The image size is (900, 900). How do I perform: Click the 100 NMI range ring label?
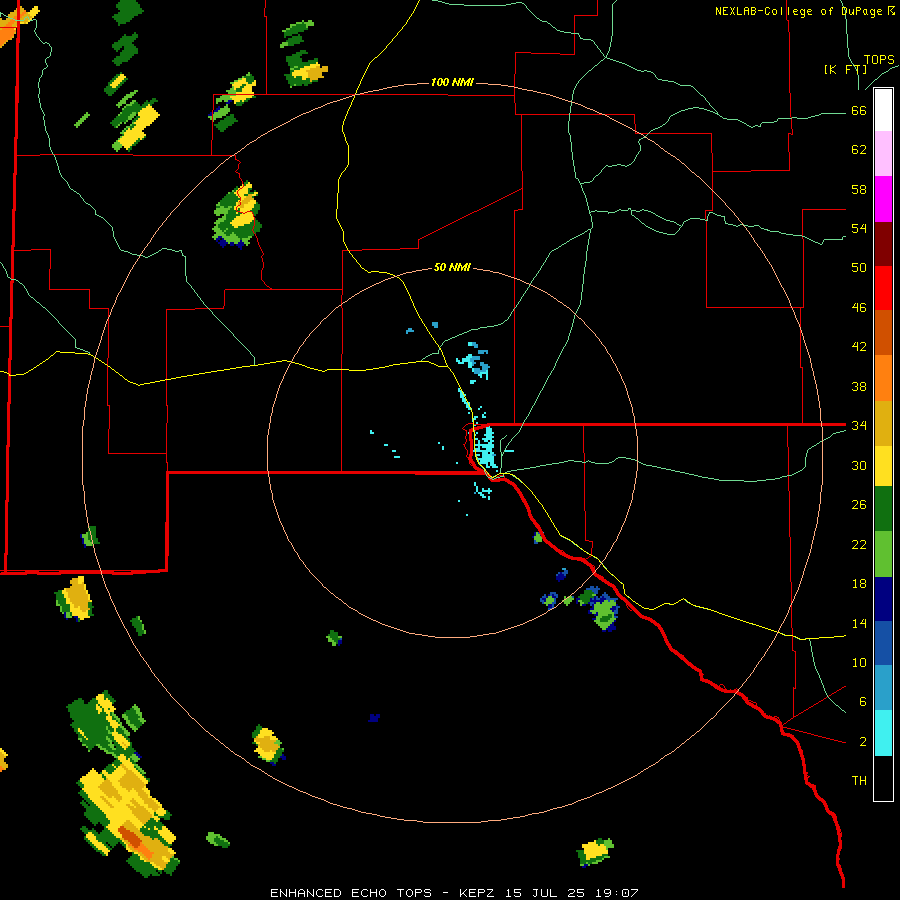(452, 82)
